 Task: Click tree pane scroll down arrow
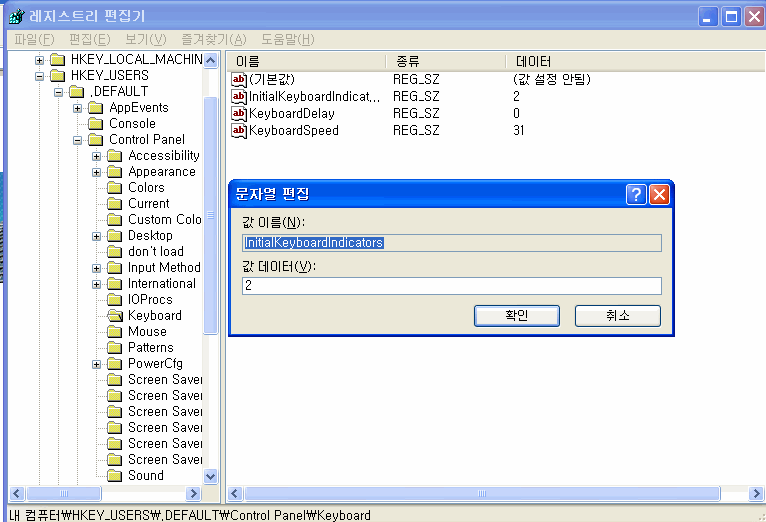point(211,476)
